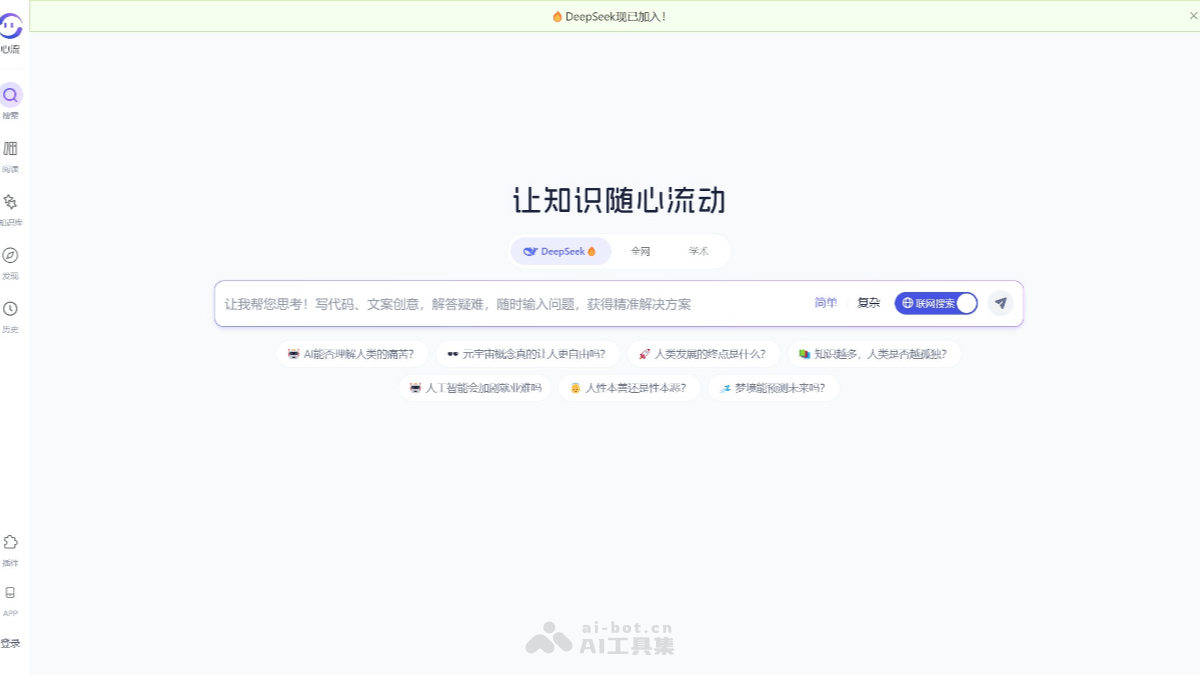Select the 搜索 icon in the sidebar
Viewport: 1200px width, 675px height.
[10, 95]
